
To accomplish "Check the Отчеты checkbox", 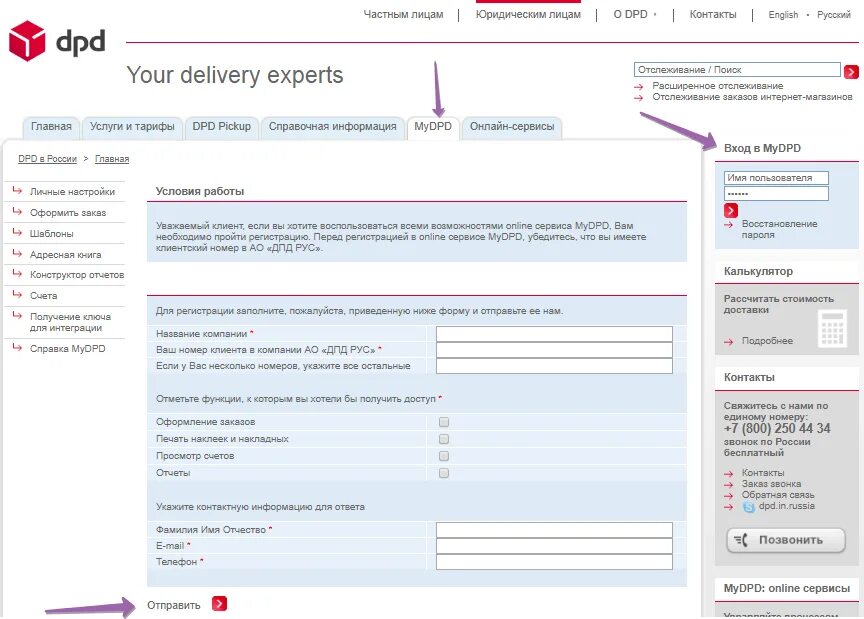I will [444, 473].
